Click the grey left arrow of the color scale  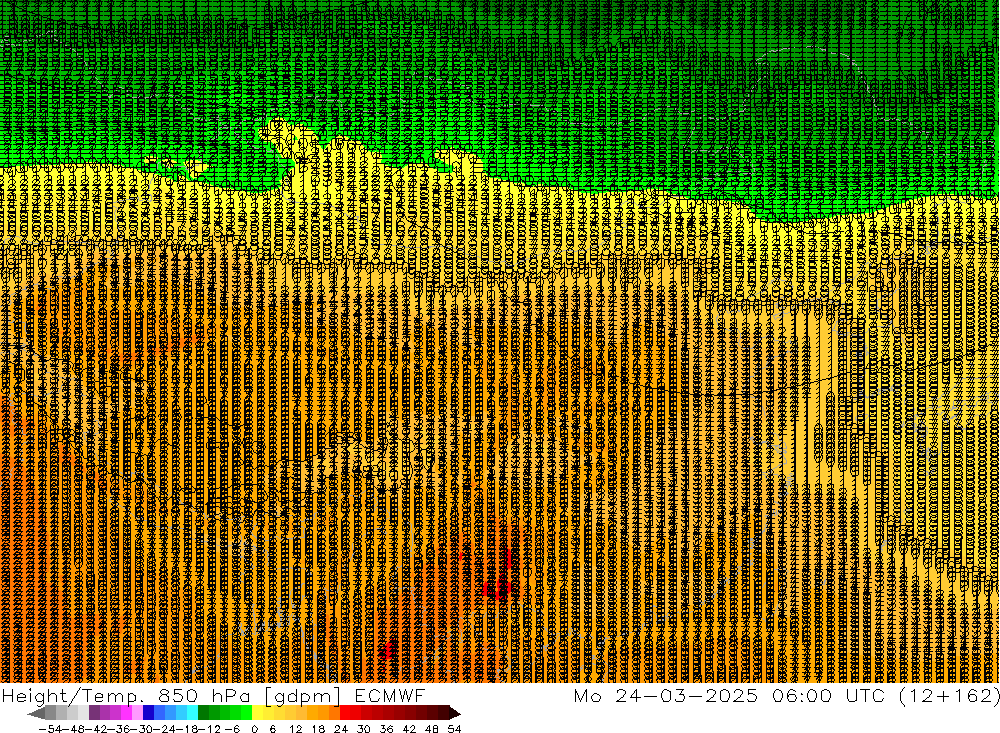pos(36,713)
